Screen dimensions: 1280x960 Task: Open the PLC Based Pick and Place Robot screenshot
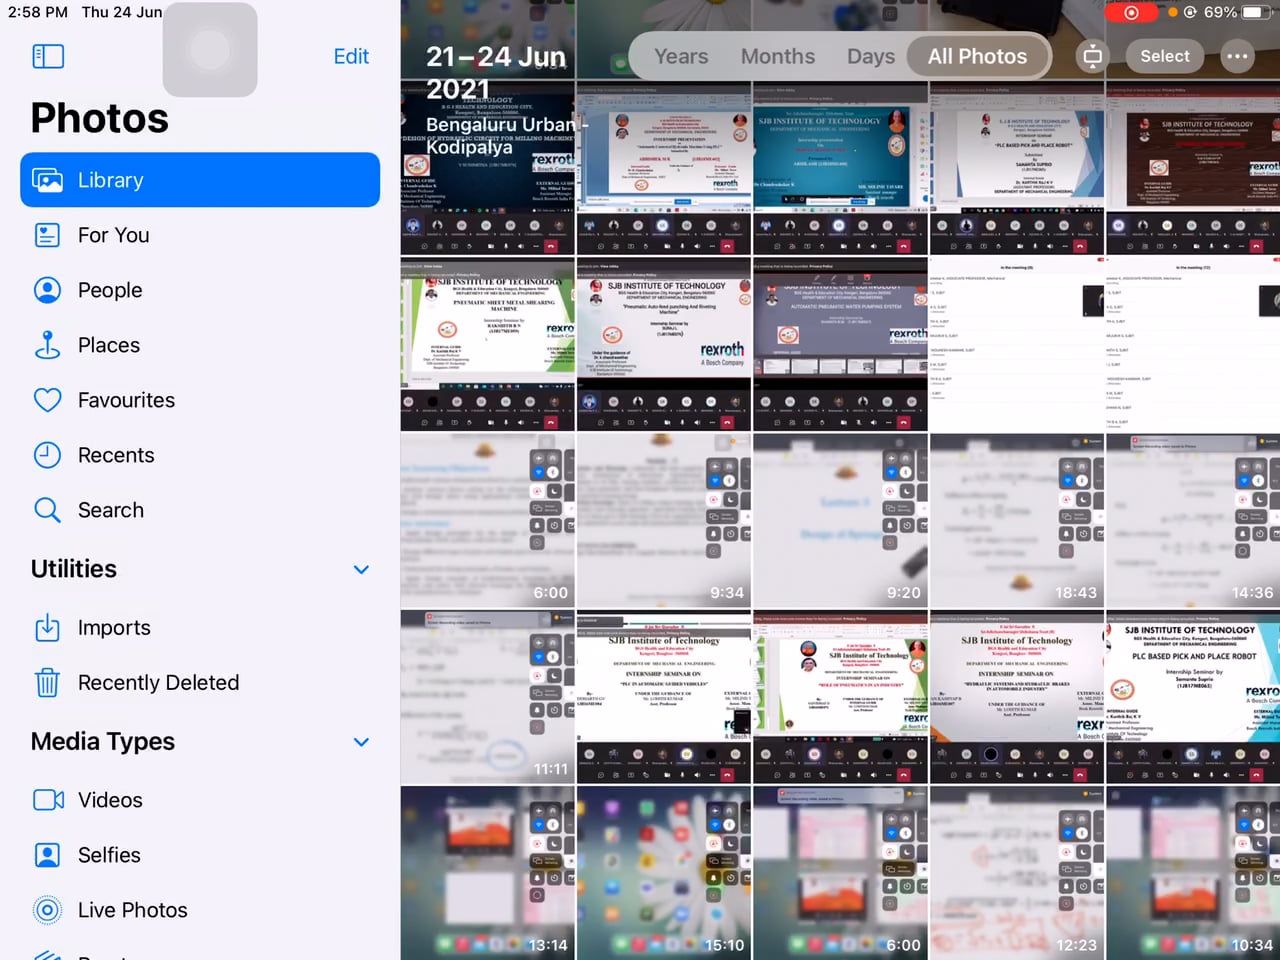coord(1193,697)
